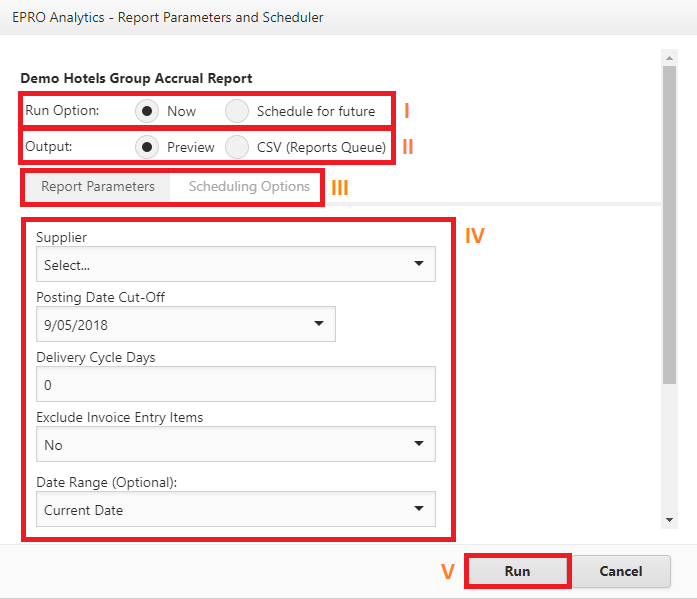
Task: Click the empty scrollbar track below the thumb
Action: coord(669,450)
